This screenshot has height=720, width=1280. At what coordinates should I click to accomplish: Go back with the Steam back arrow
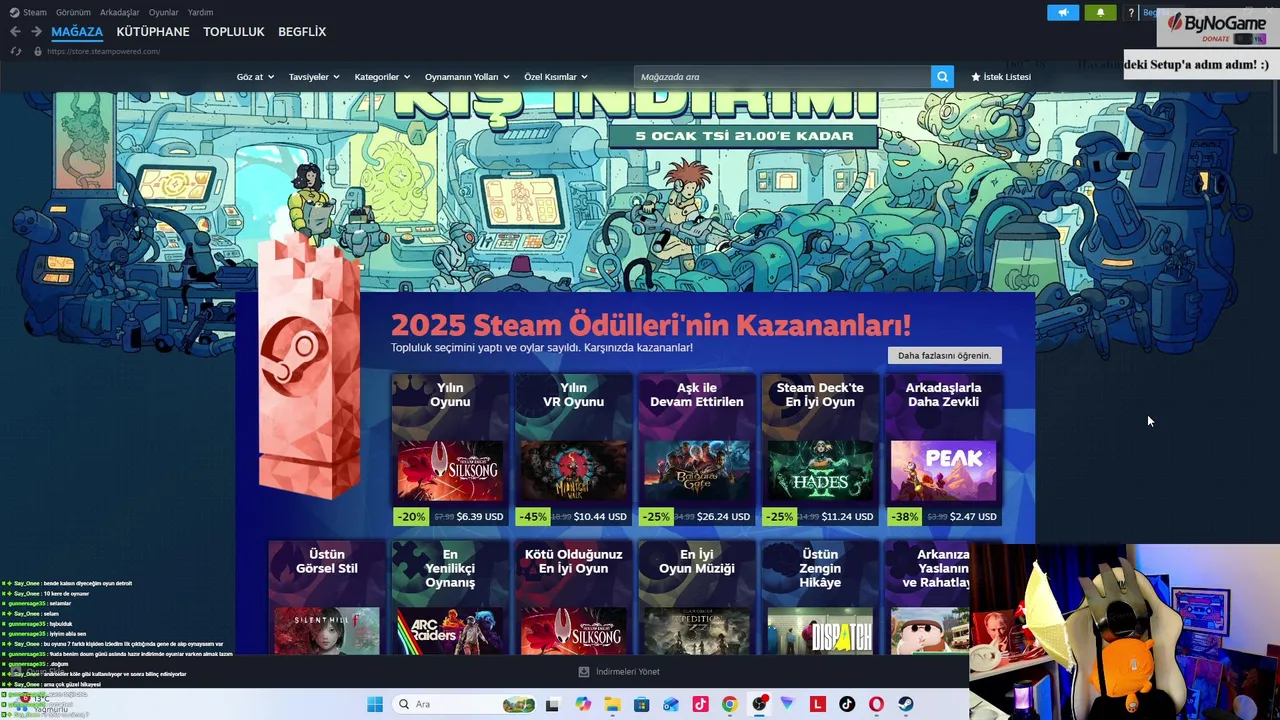click(15, 32)
